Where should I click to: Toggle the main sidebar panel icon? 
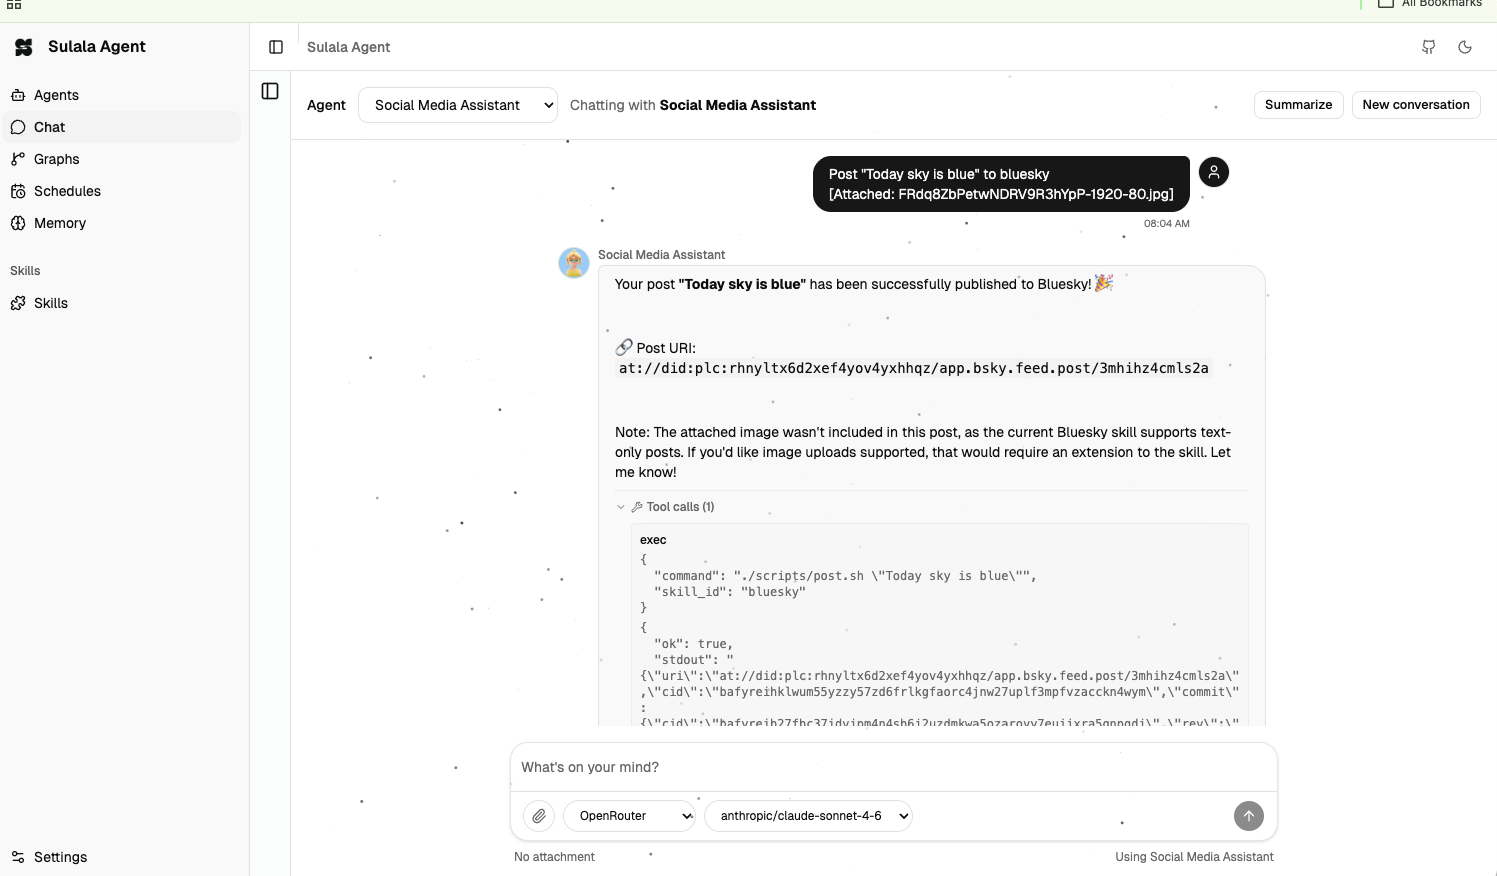pos(276,47)
